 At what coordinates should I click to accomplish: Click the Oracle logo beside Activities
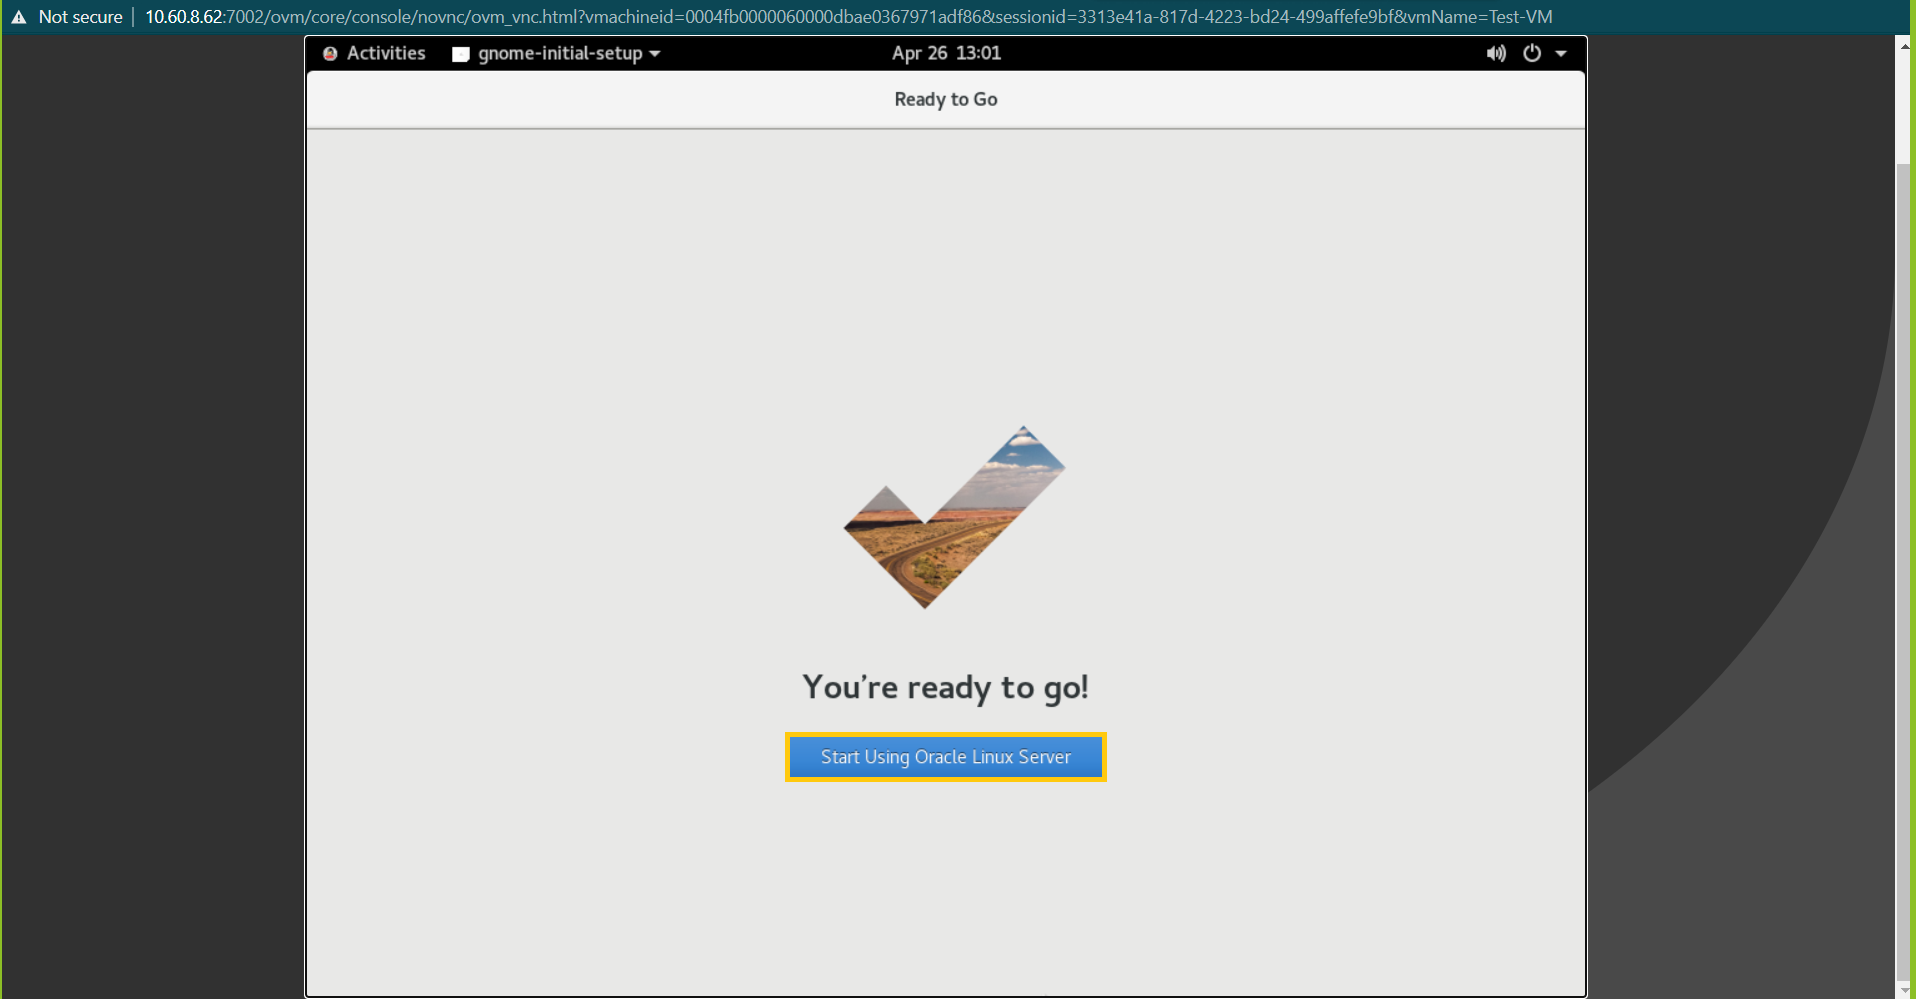tap(330, 54)
